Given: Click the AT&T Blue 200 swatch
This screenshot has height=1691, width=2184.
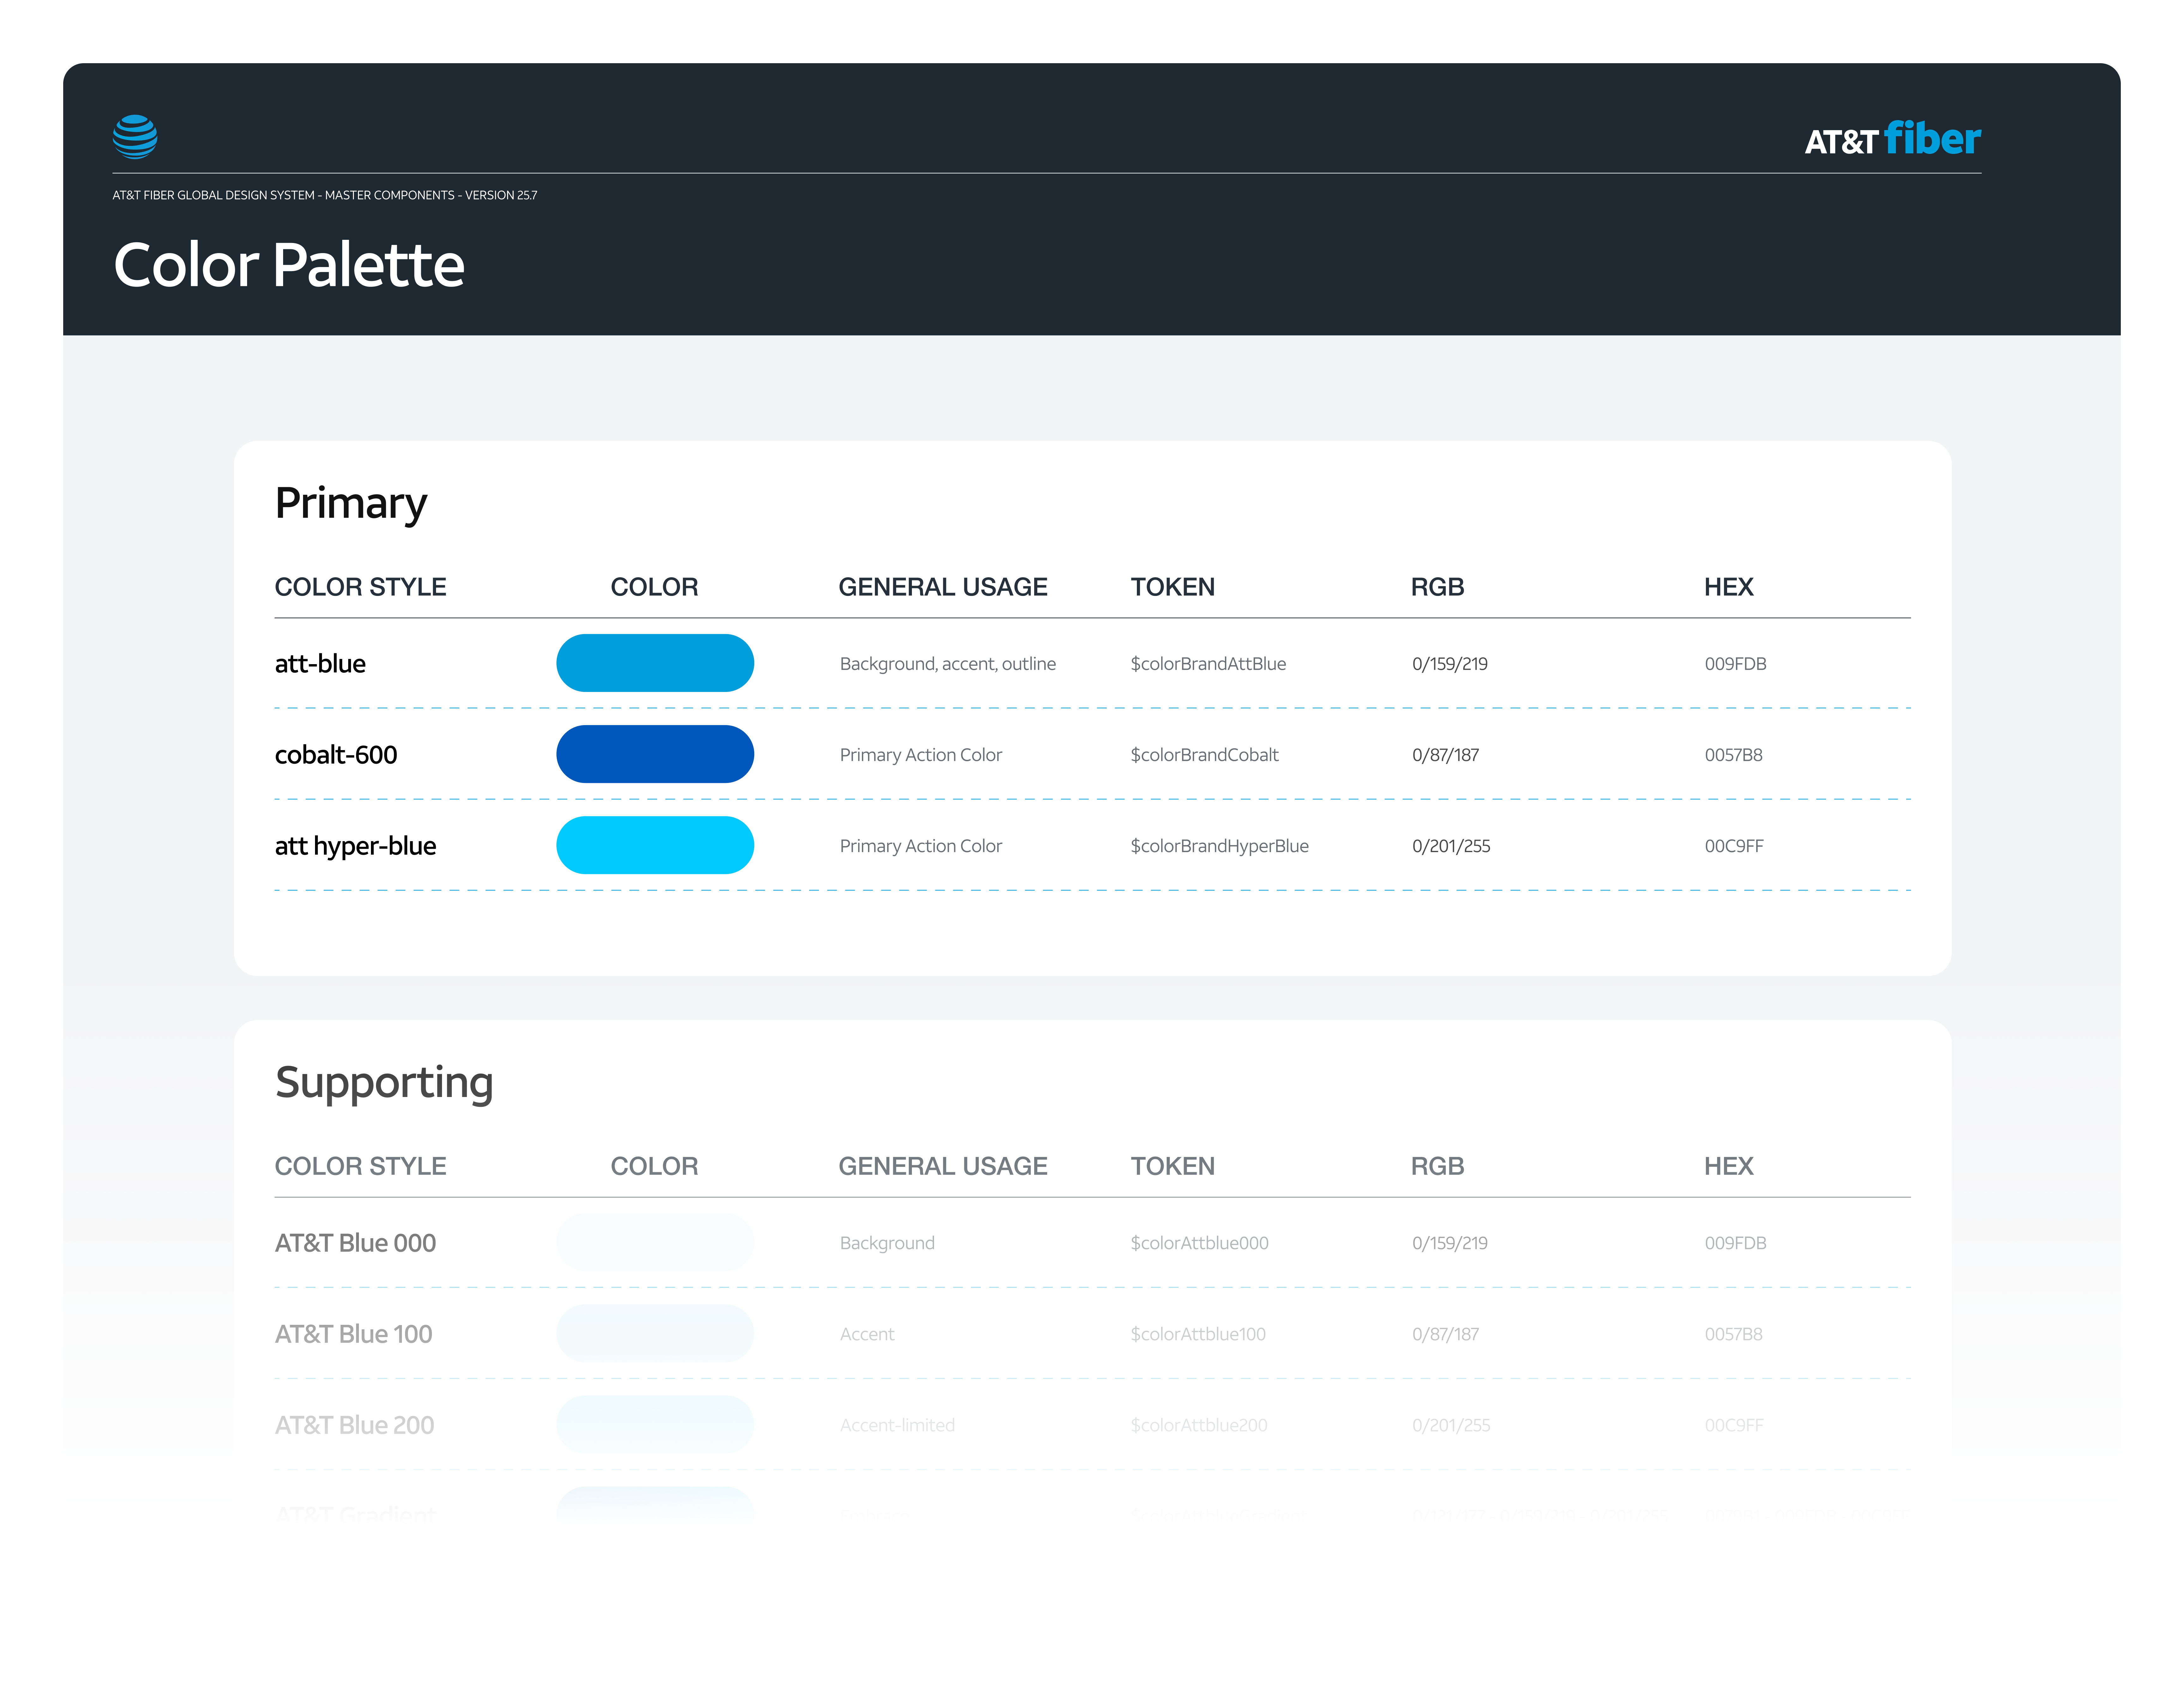Looking at the screenshot, I should point(655,1424).
